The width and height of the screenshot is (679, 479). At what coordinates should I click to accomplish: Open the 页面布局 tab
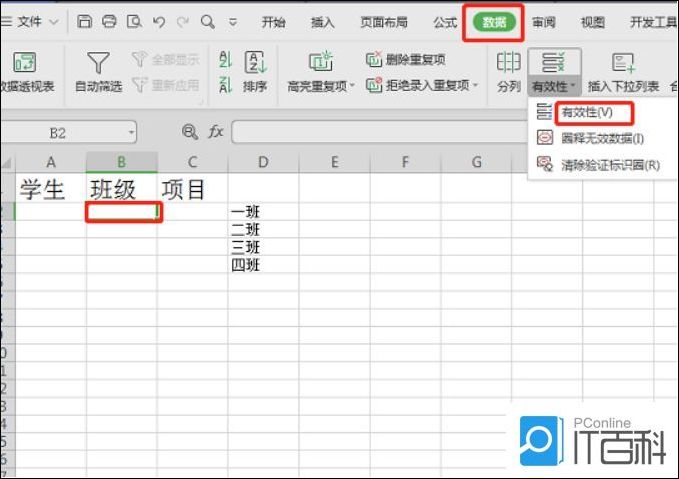point(384,22)
